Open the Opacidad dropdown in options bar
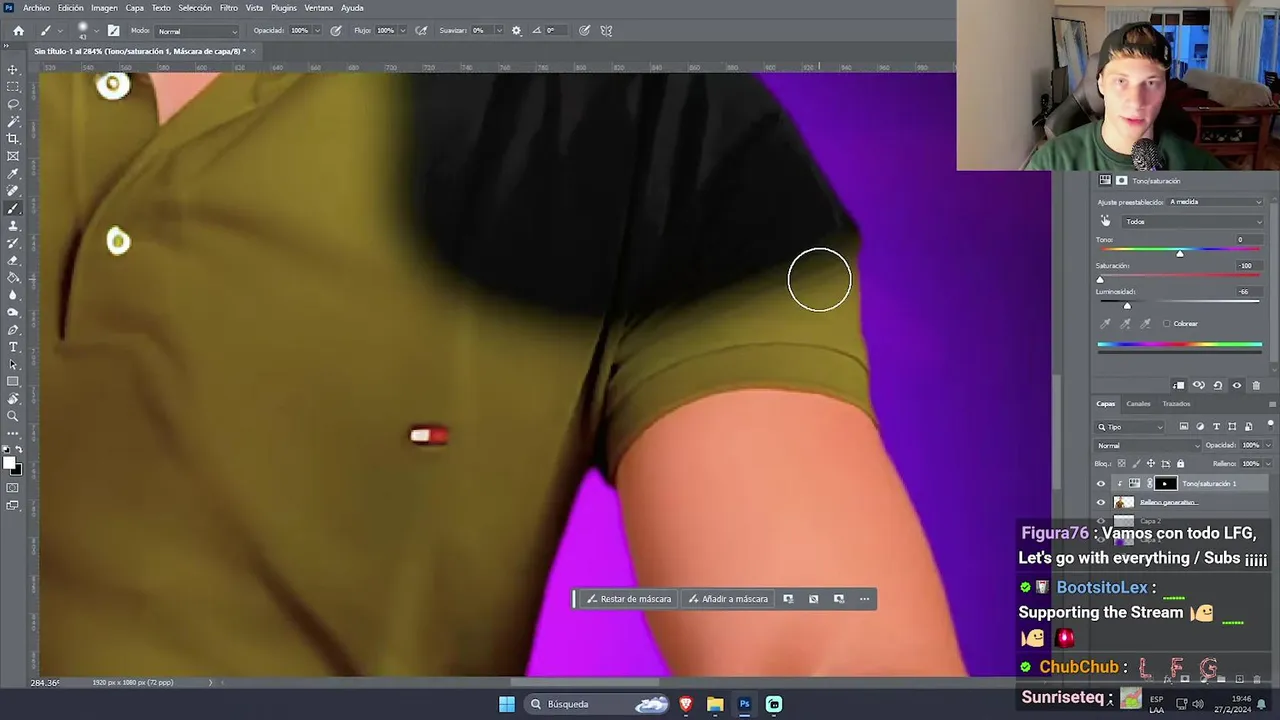The height and width of the screenshot is (720, 1280). tap(318, 31)
